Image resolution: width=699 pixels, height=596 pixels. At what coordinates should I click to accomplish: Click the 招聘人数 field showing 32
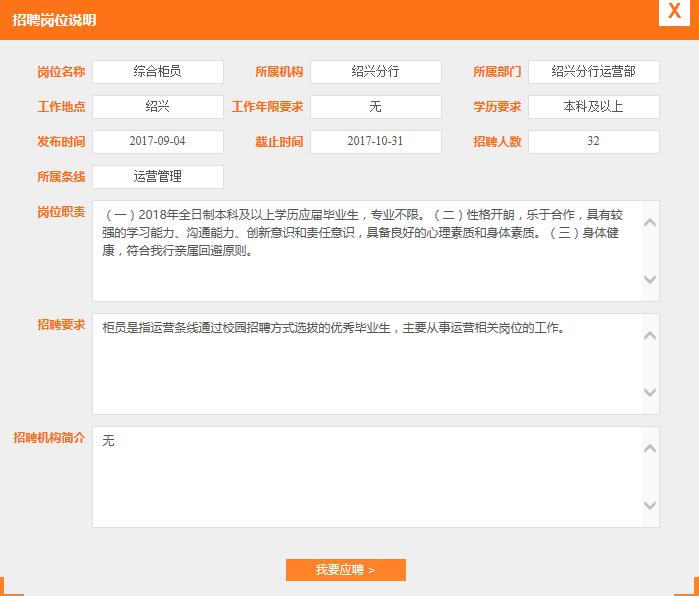(593, 142)
